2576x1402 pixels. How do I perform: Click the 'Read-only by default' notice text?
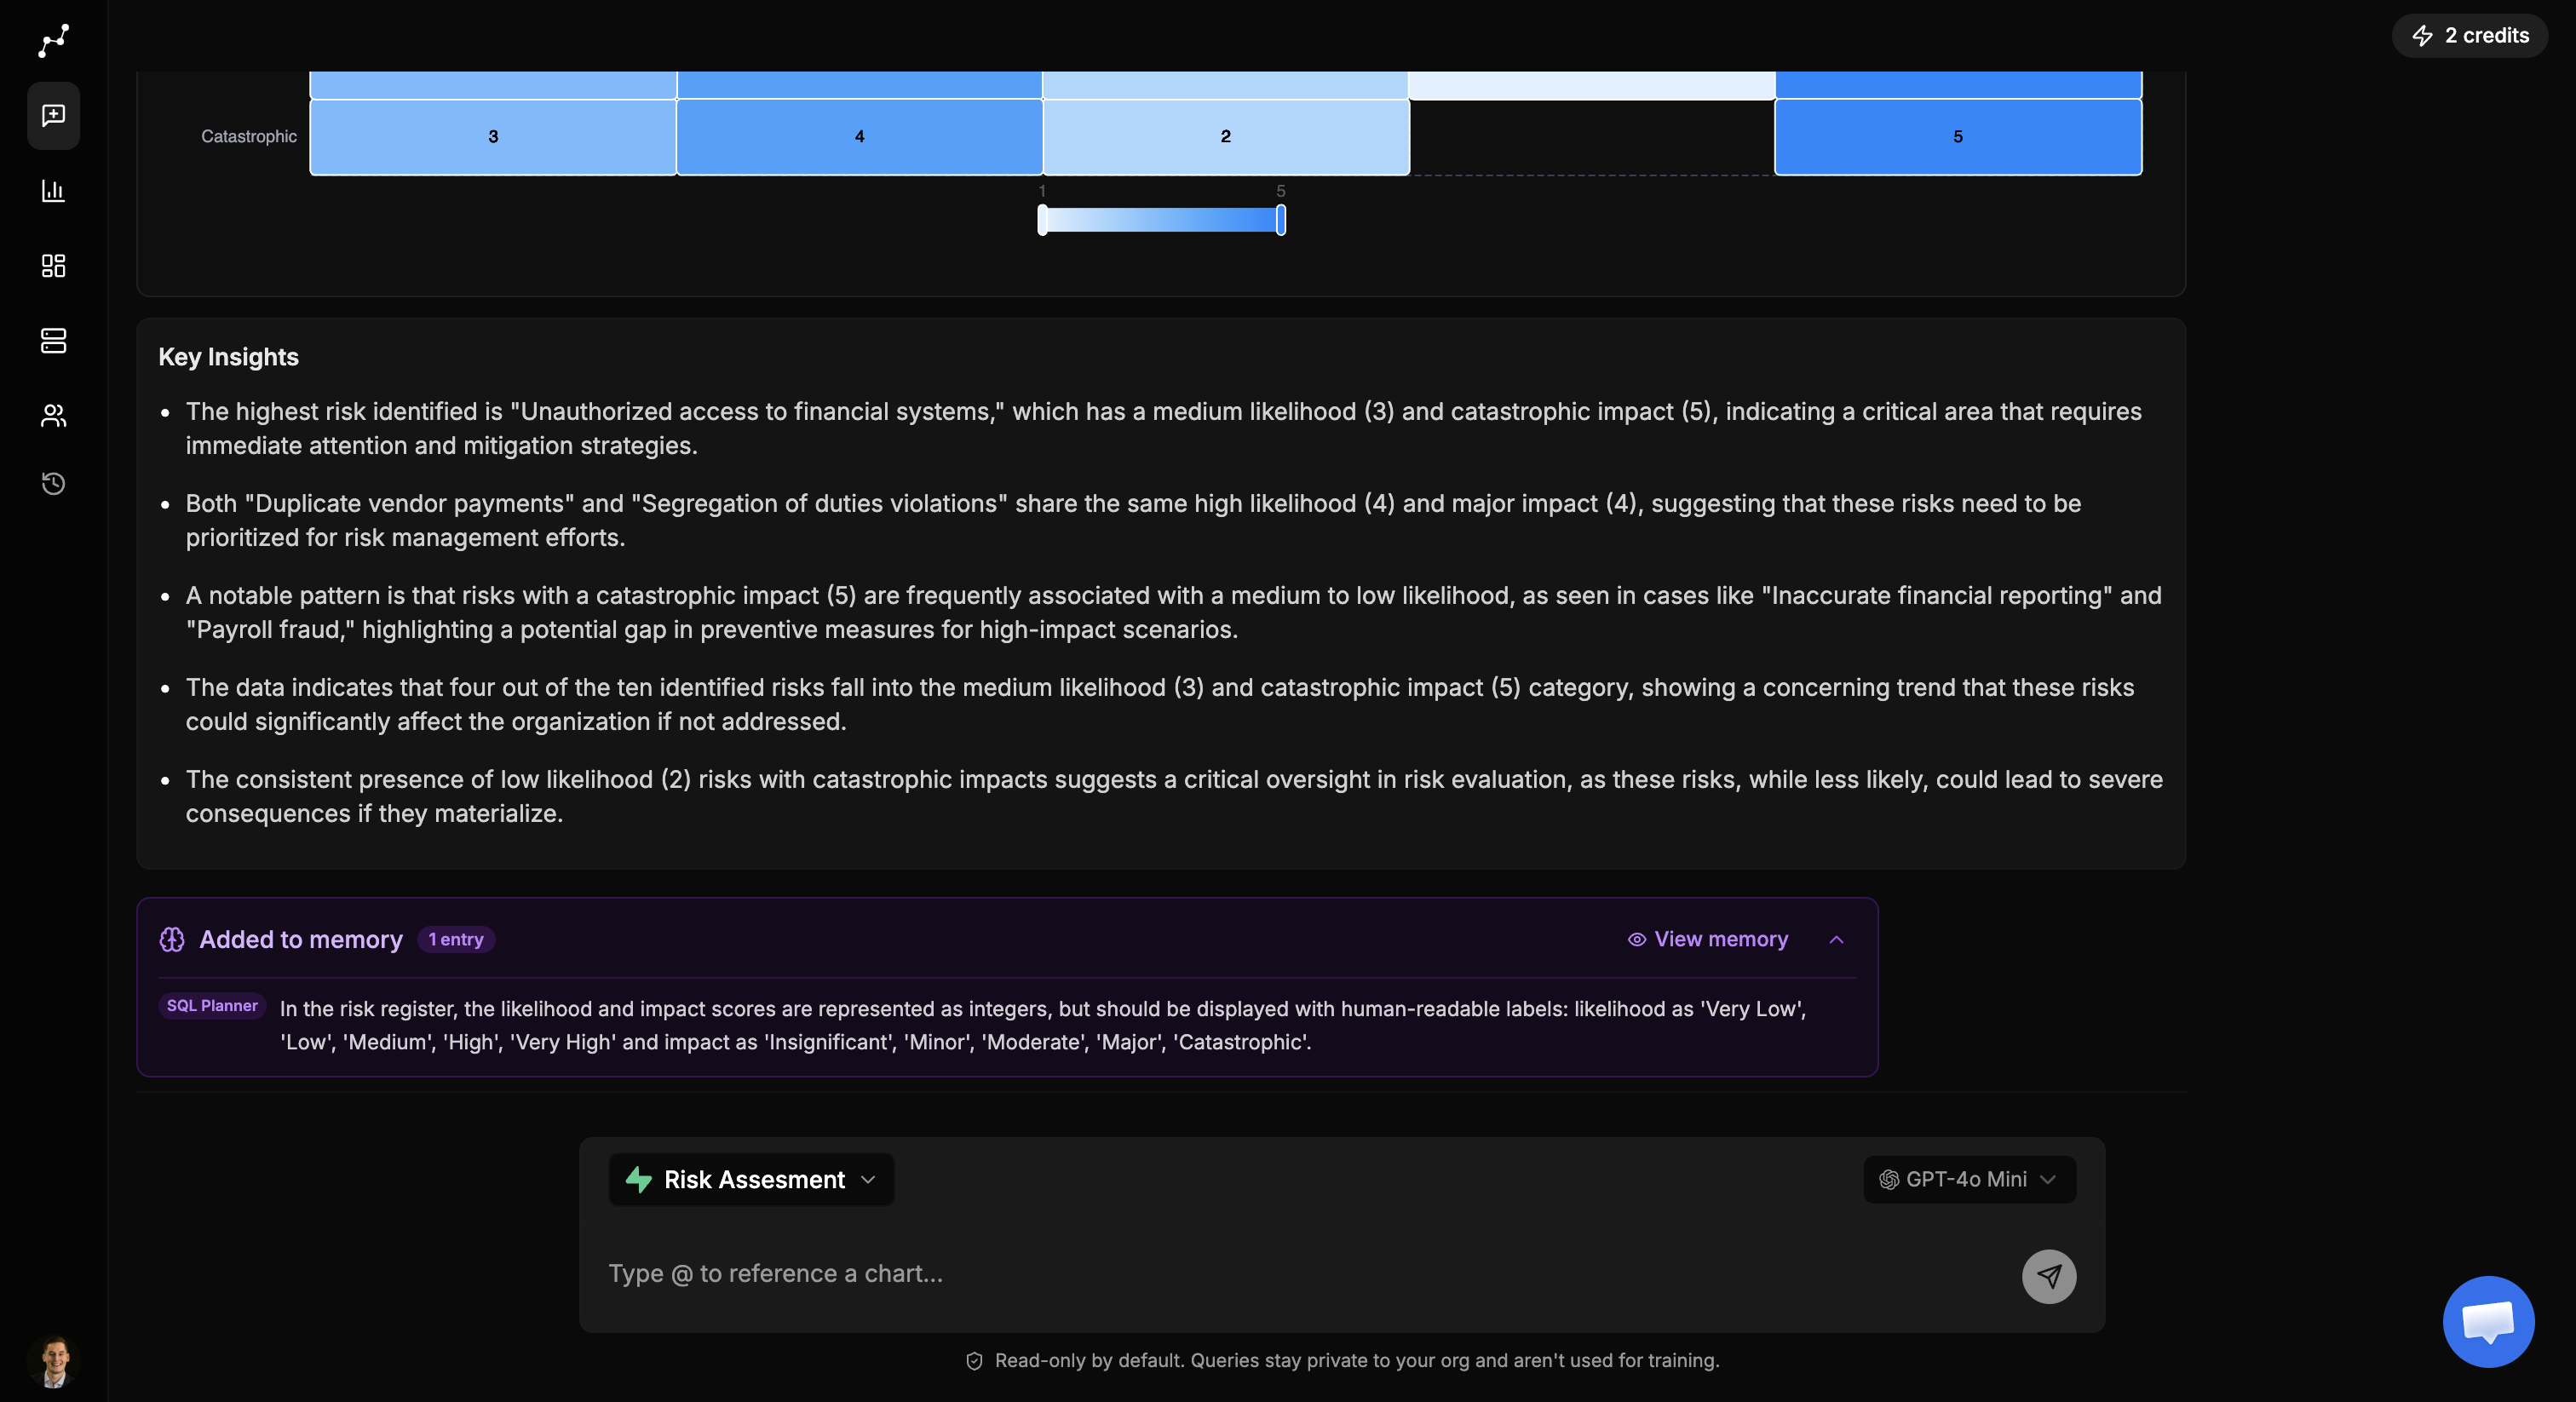tap(1357, 1361)
